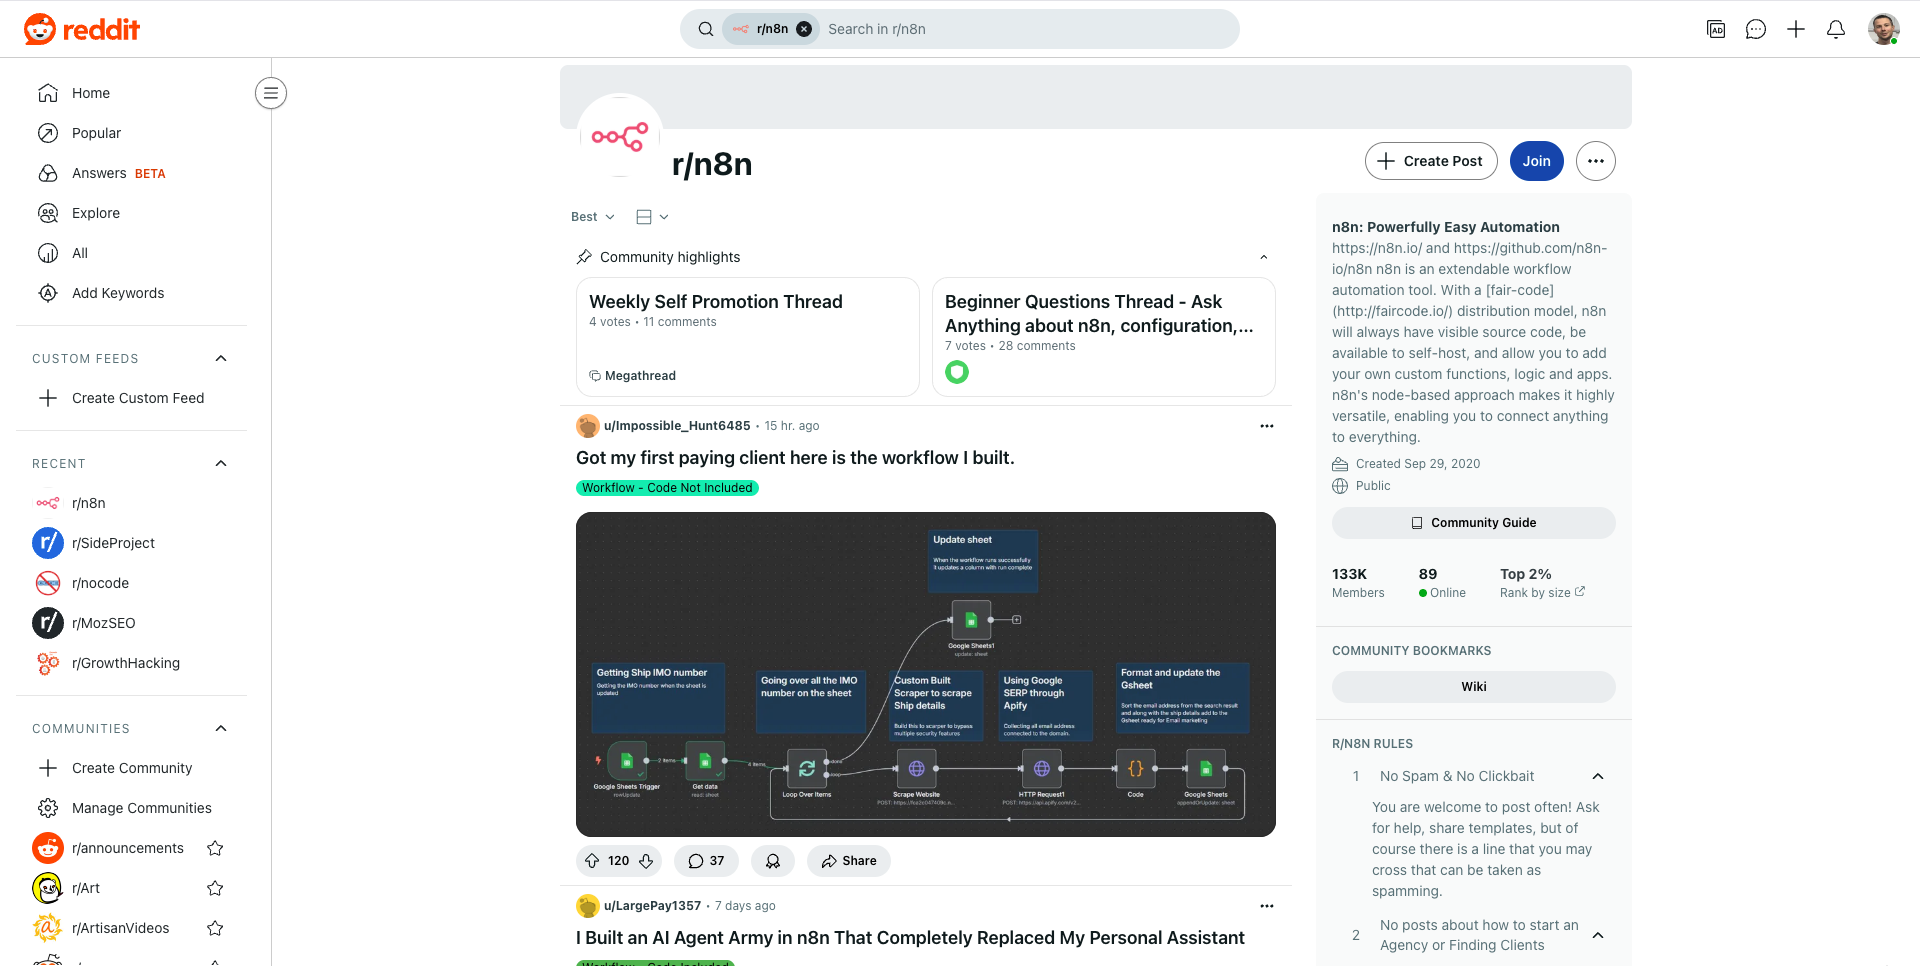Give award to the first post
The image size is (1920, 966).
click(x=773, y=861)
